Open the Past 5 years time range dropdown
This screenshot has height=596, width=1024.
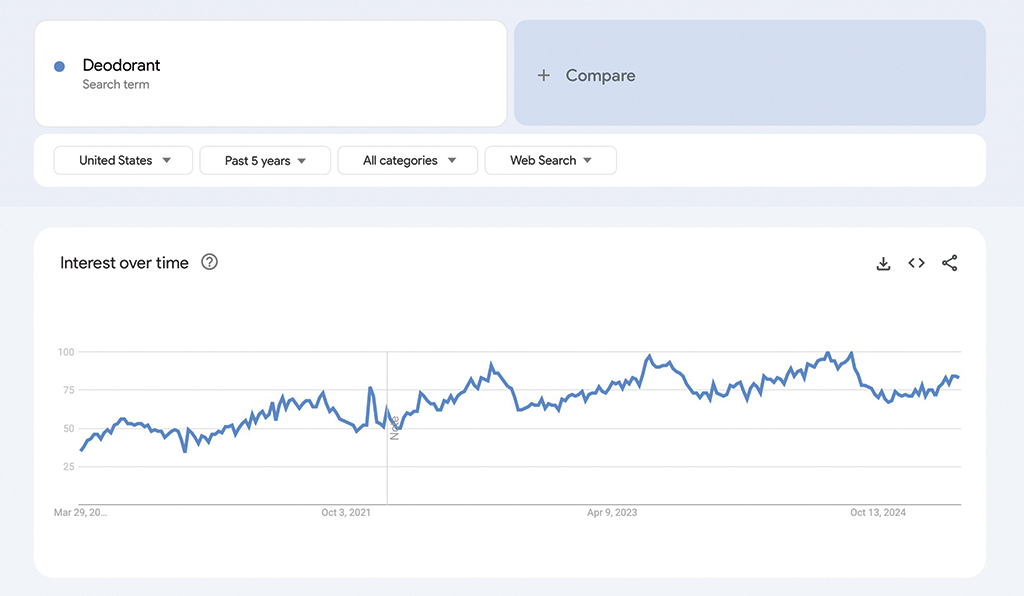pyautogui.click(x=265, y=160)
